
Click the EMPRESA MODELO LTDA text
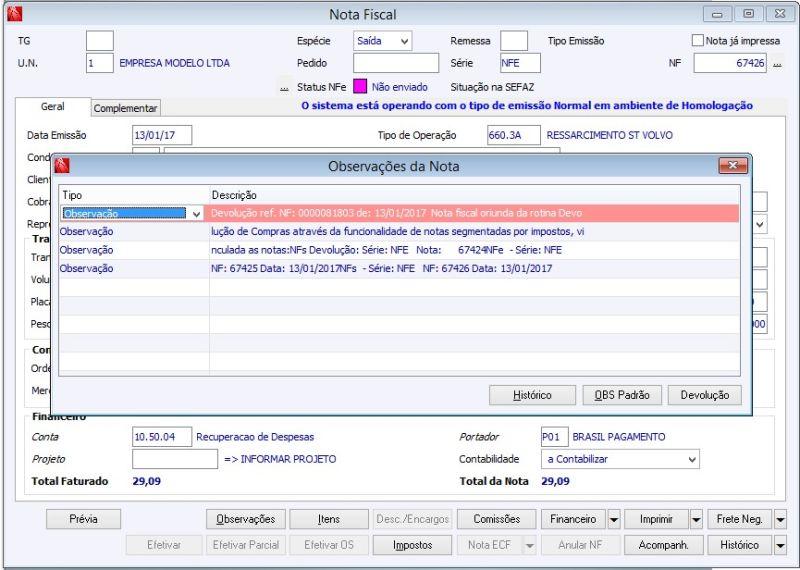tap(174, 63)
